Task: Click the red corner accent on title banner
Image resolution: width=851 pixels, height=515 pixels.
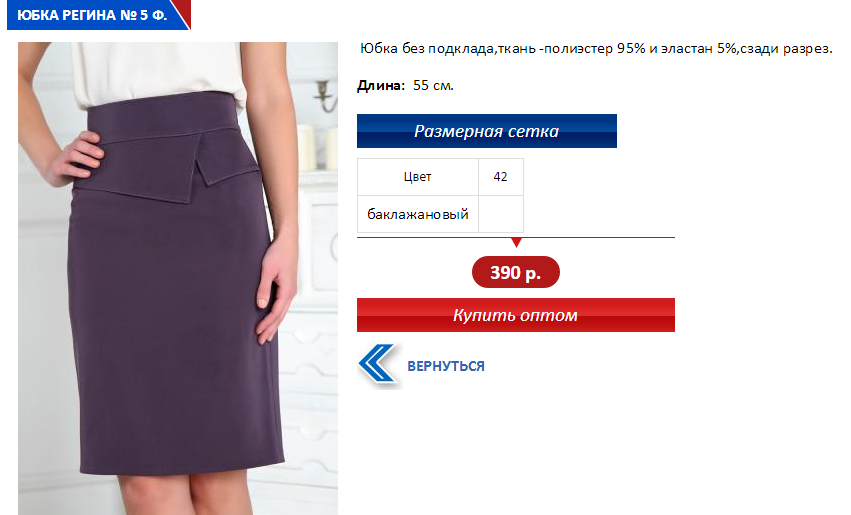Action: [x=181, y=12]
